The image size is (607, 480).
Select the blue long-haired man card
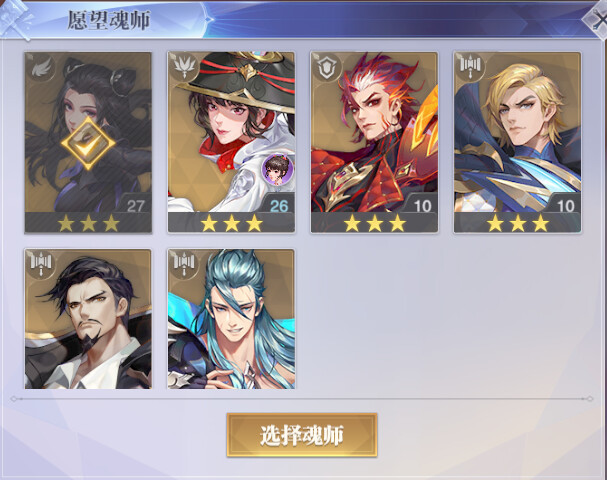click(x=231, y=319)
